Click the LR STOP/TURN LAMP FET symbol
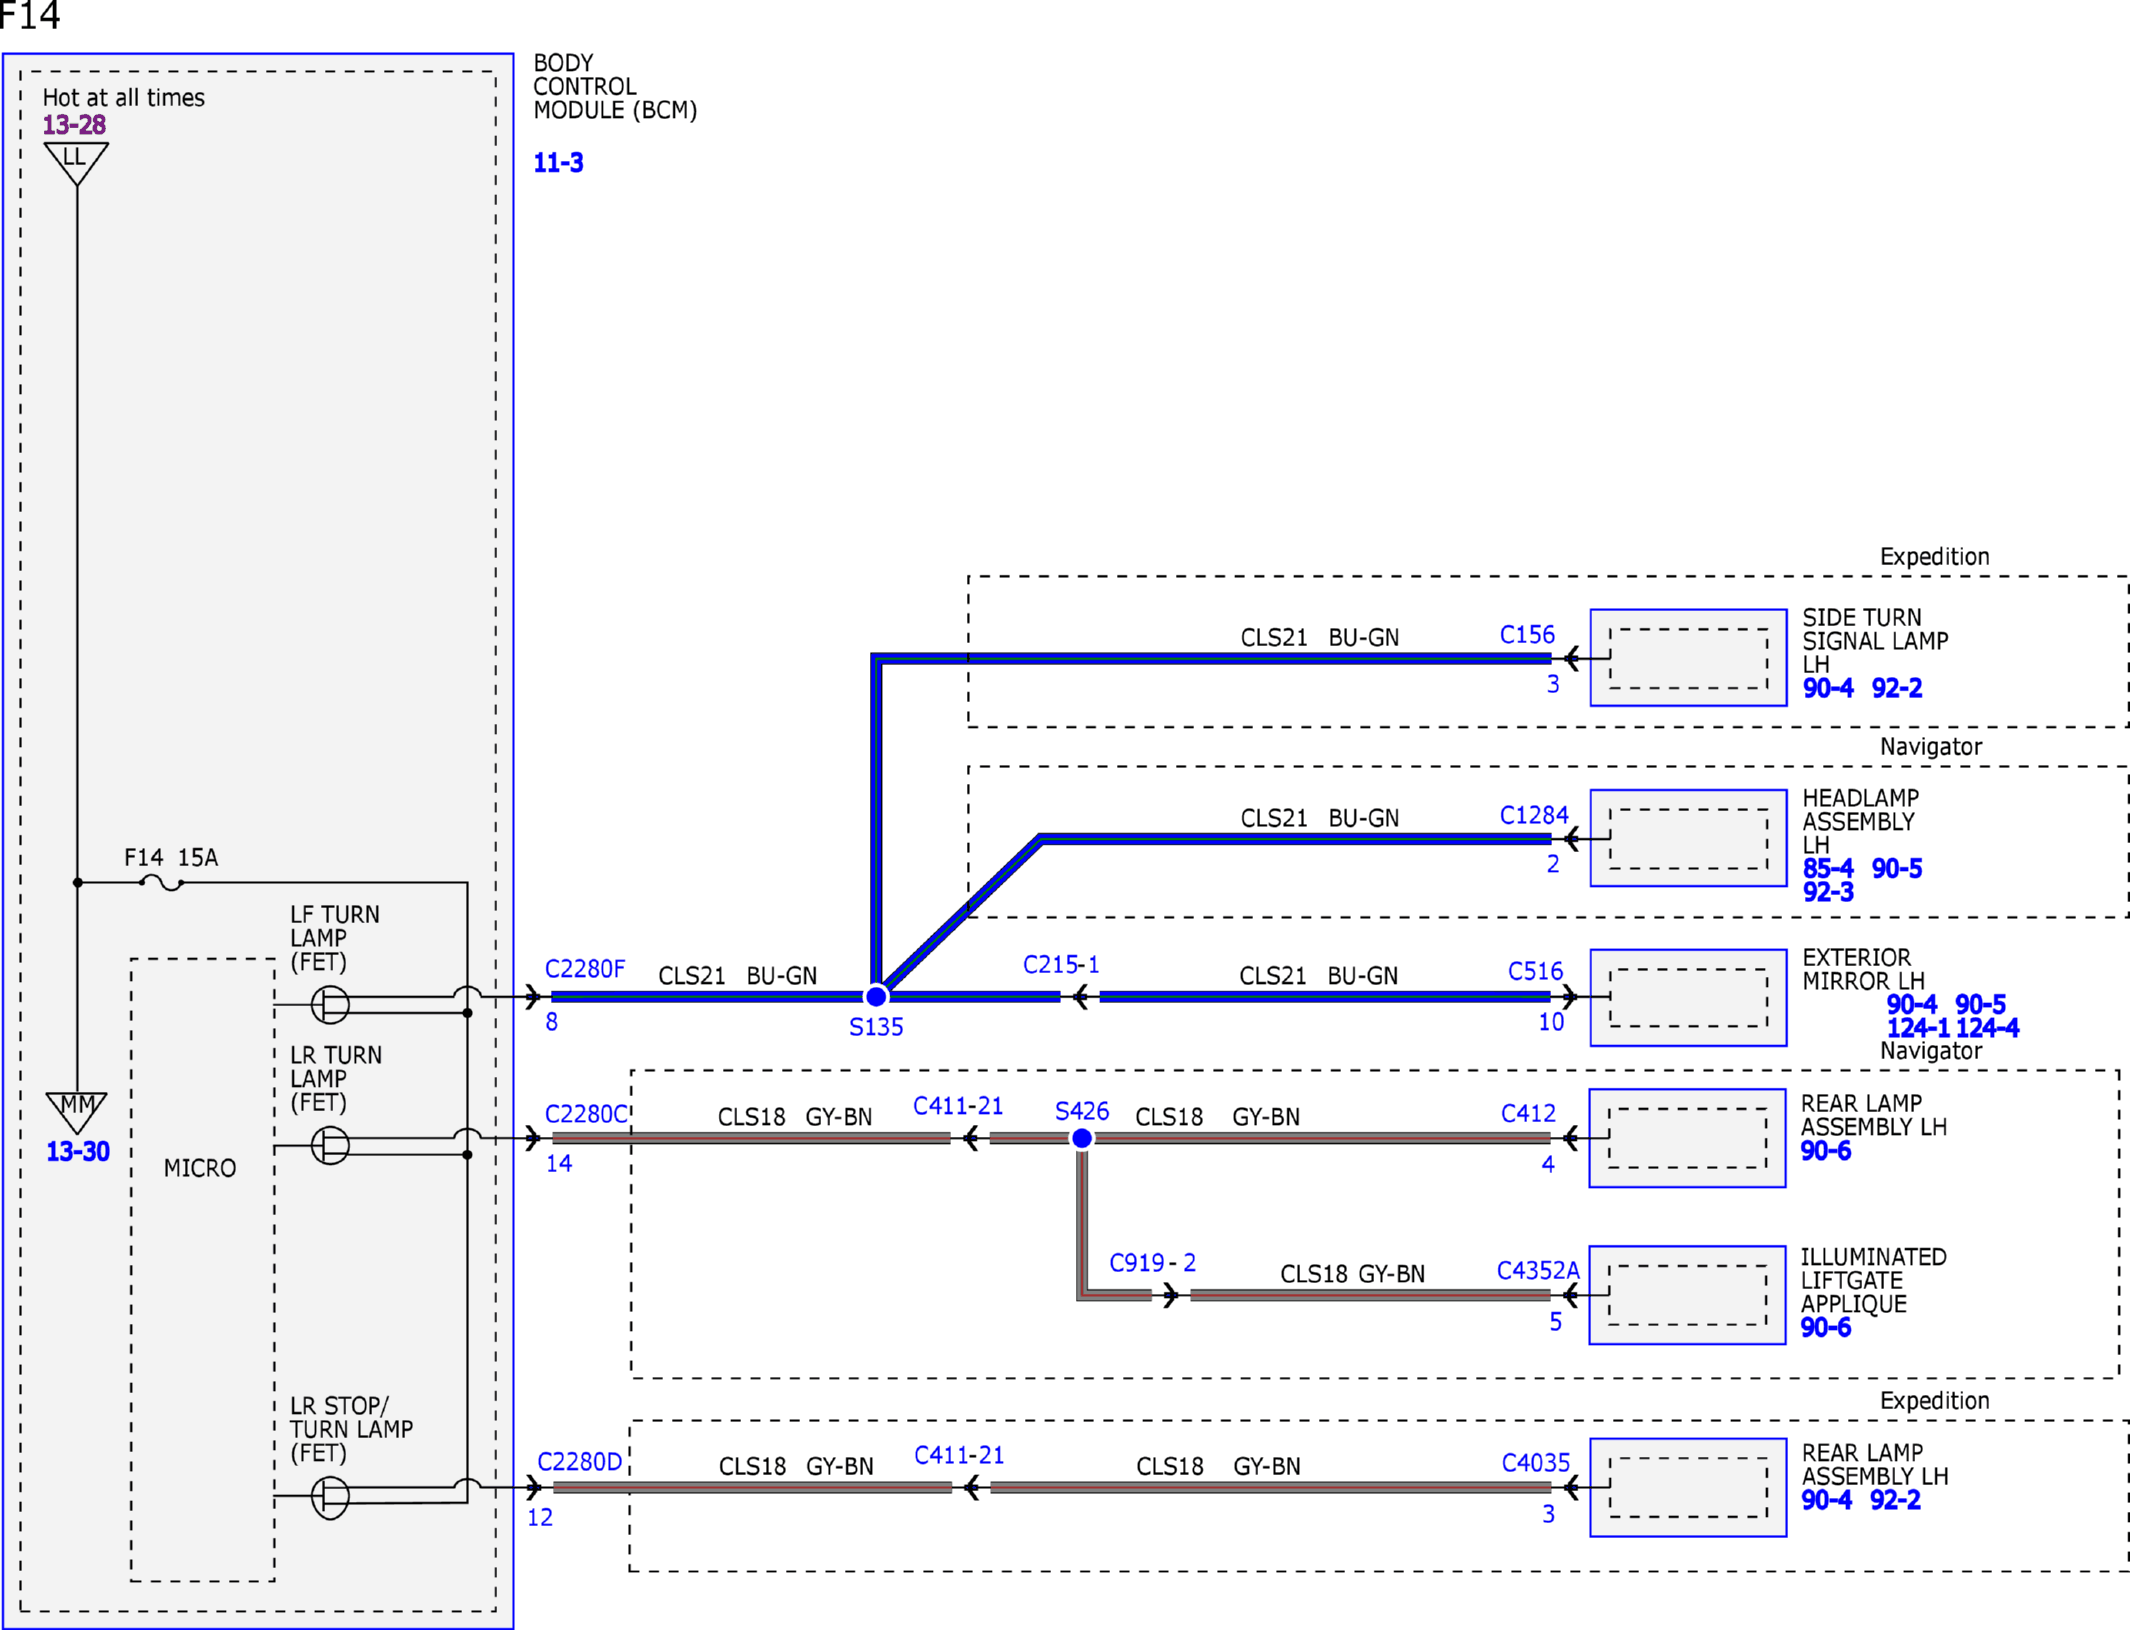Image resolution: width=2130 pixels, height=1630 pixels. tap(330, 1497)
